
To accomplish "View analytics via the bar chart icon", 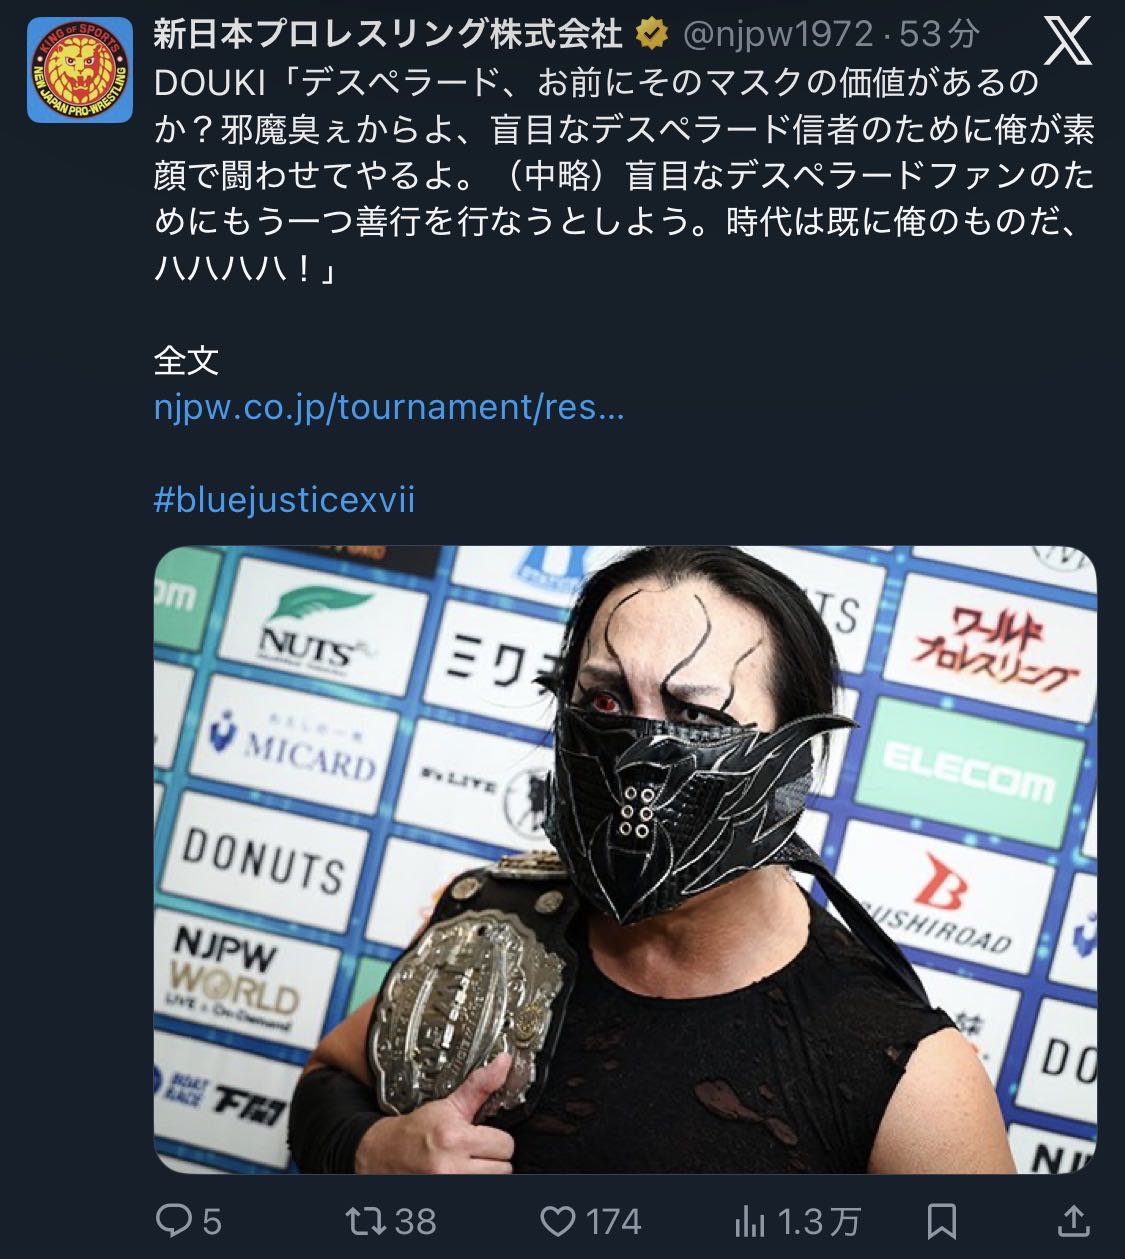I will 750,1221.
